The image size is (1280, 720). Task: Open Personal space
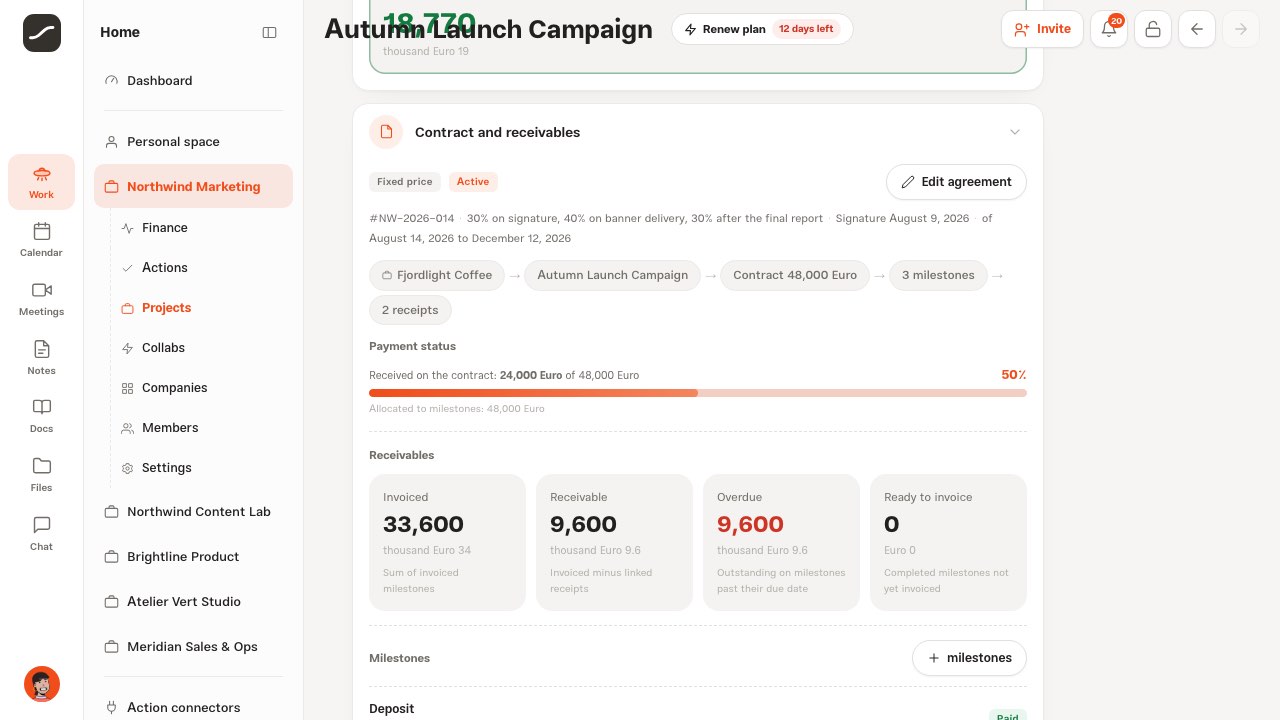coord(193,142)
